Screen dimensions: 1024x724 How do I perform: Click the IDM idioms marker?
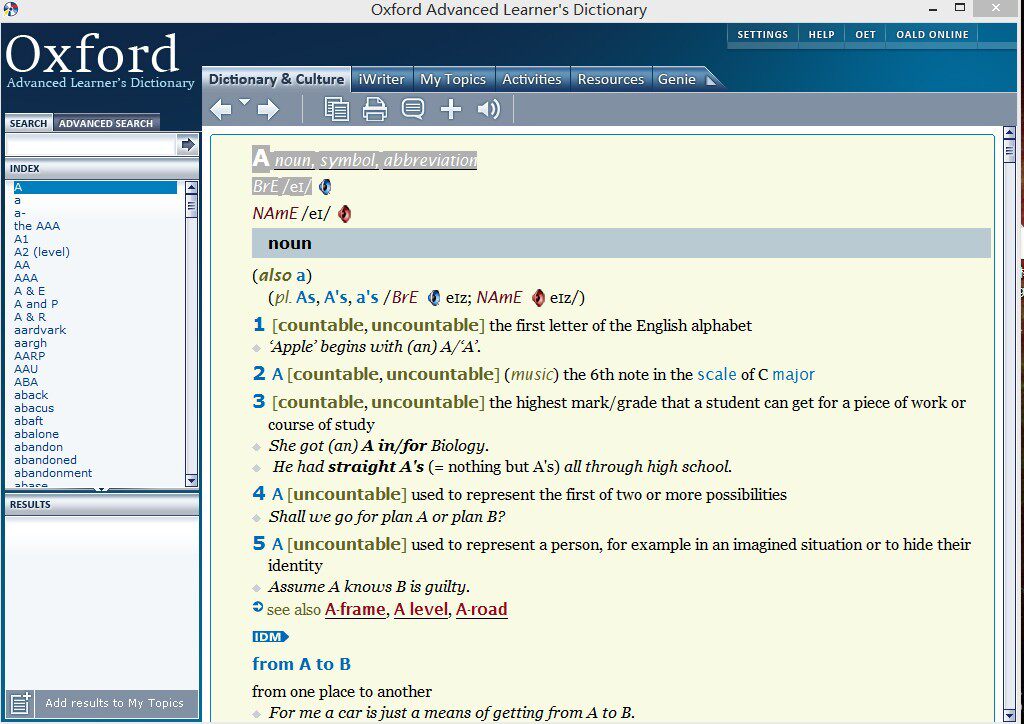pyautogui.click(x=270, y=637)
